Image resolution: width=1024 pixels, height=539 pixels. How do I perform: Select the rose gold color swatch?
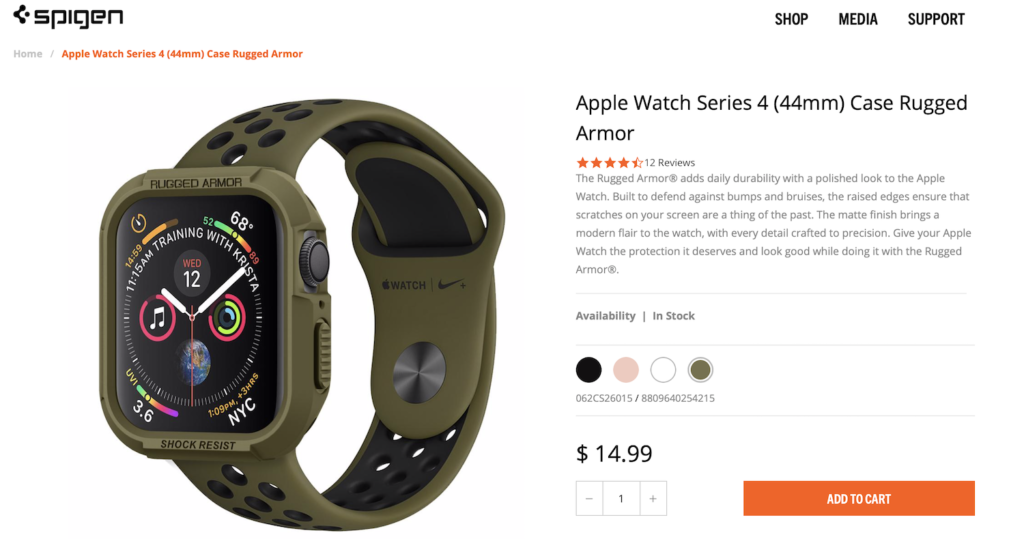click(x=626, y=370)
